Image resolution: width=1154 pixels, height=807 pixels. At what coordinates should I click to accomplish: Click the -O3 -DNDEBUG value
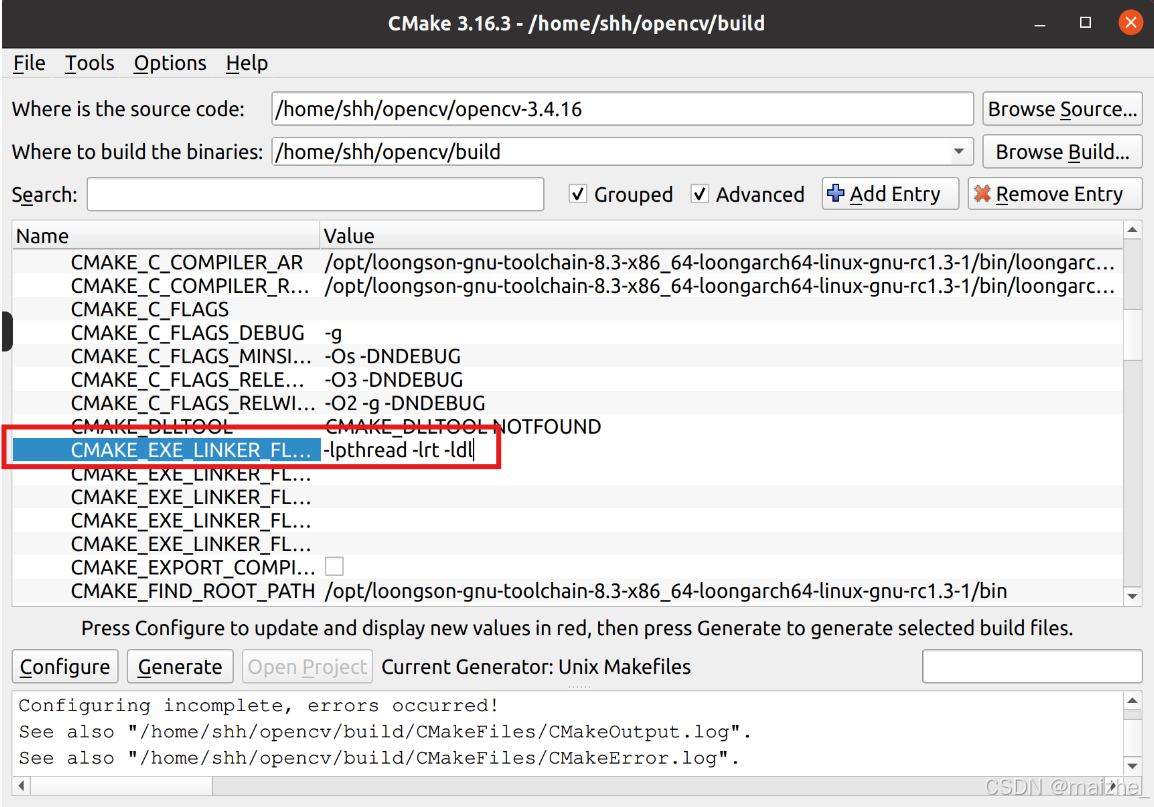click(x=394, y=380)
